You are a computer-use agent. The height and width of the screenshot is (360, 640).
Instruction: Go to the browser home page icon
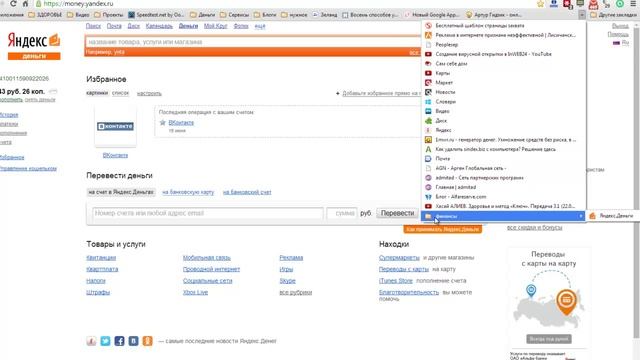tap(25, 4)
